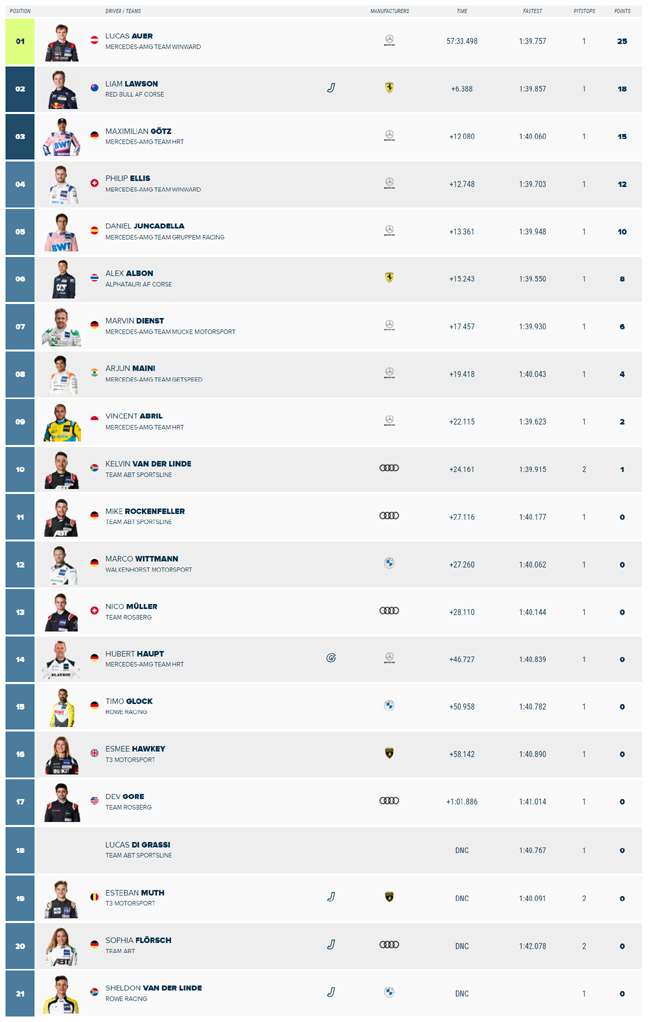Click the Ferrari logo in Alex Albon's row
650x1022 pixels.
pyautogui.click(x=389, y=278)
